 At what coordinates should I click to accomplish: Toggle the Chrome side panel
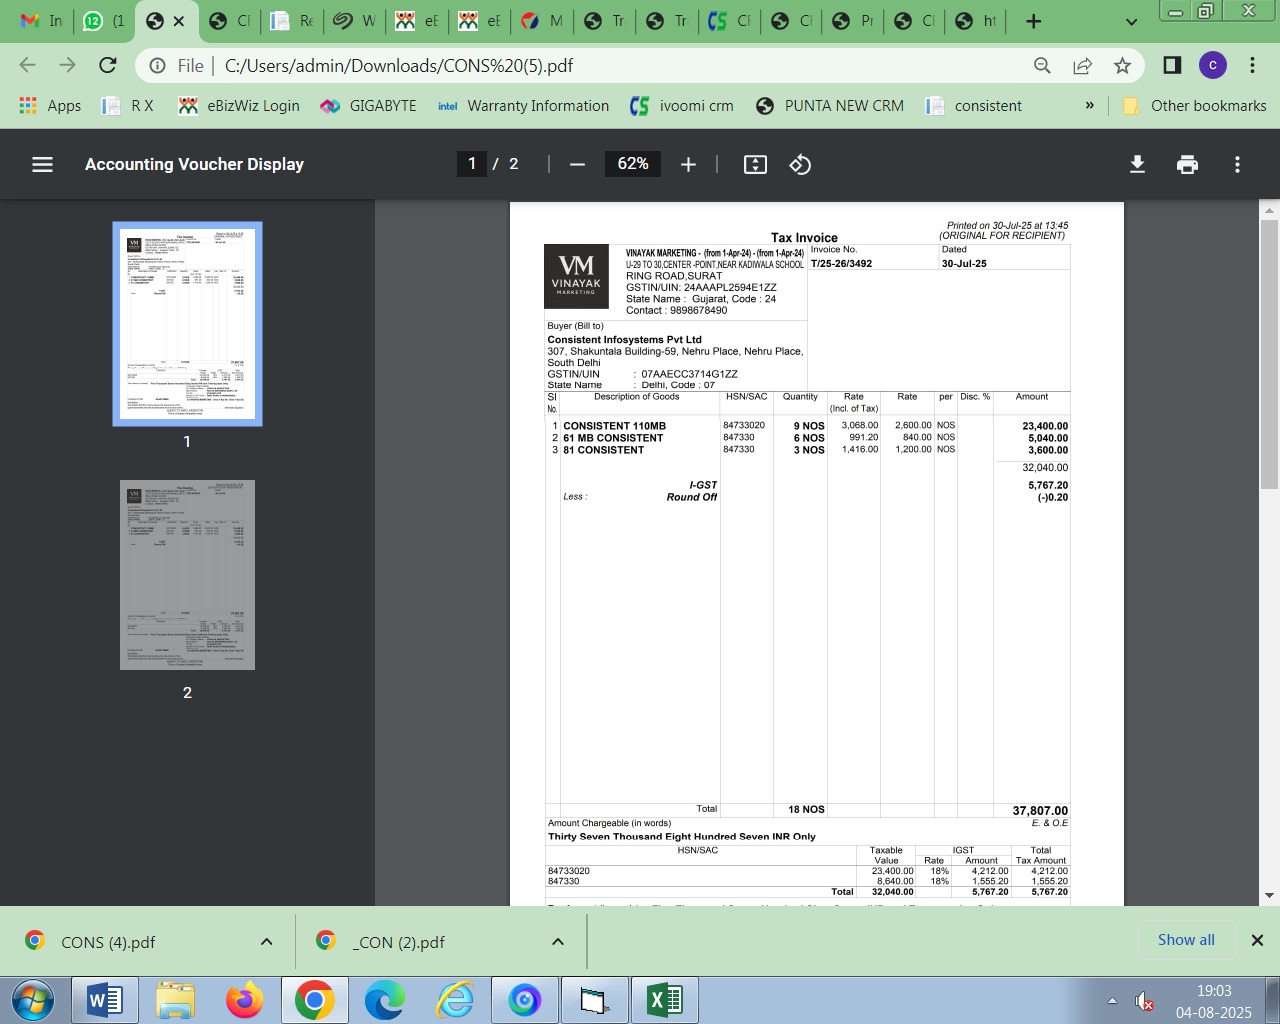1172,66
